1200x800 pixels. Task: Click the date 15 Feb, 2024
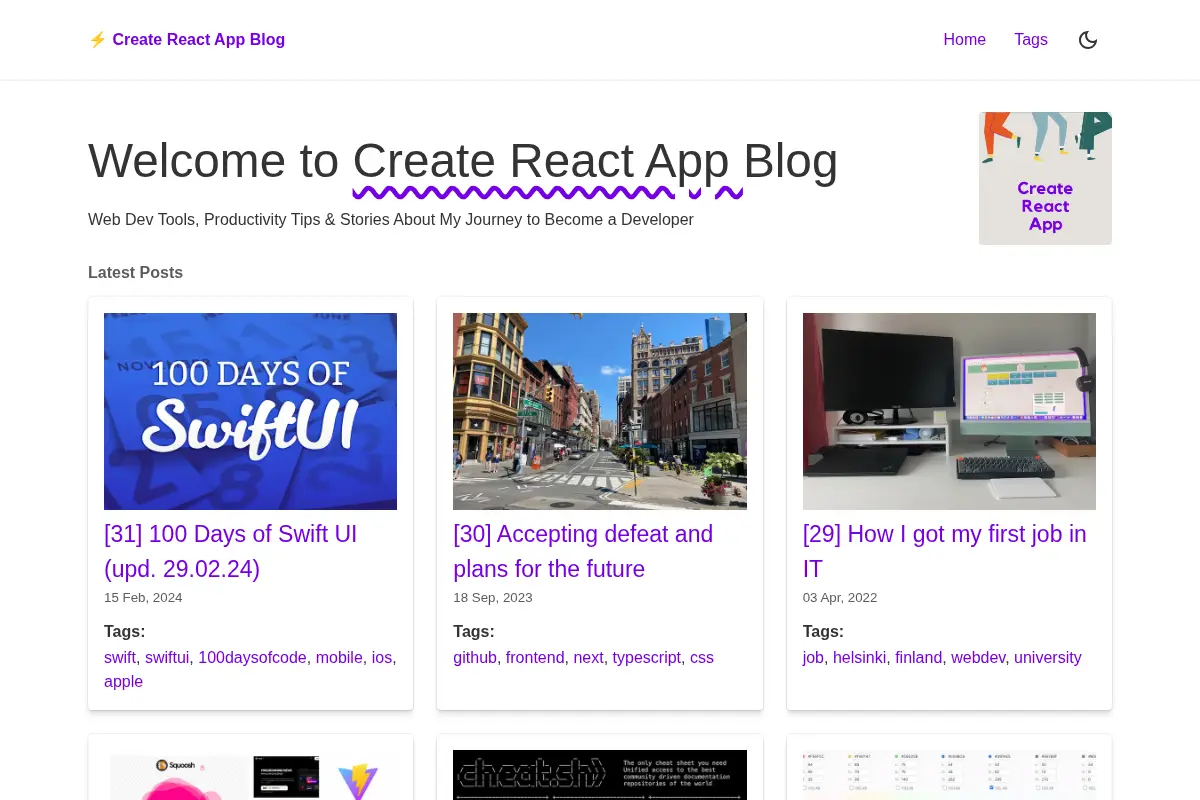pos(143,598)
